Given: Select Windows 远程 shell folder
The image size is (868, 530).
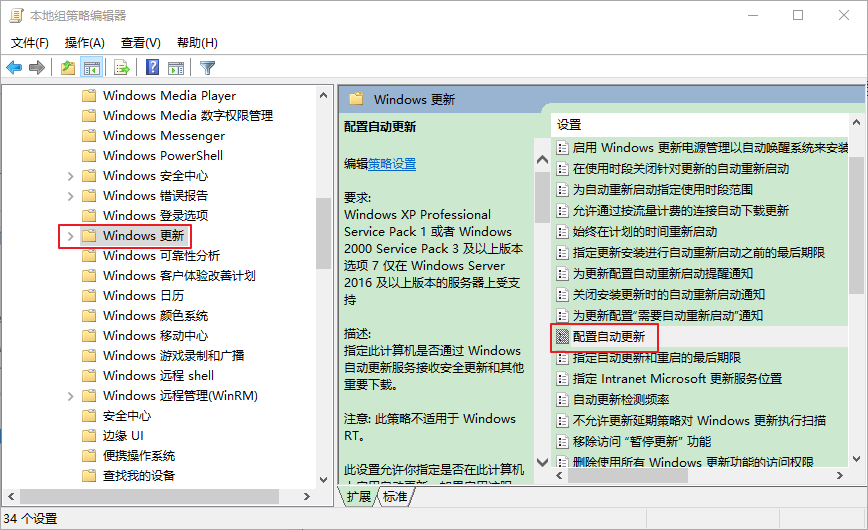Looking at the screenshot, I should click(158, 375).
